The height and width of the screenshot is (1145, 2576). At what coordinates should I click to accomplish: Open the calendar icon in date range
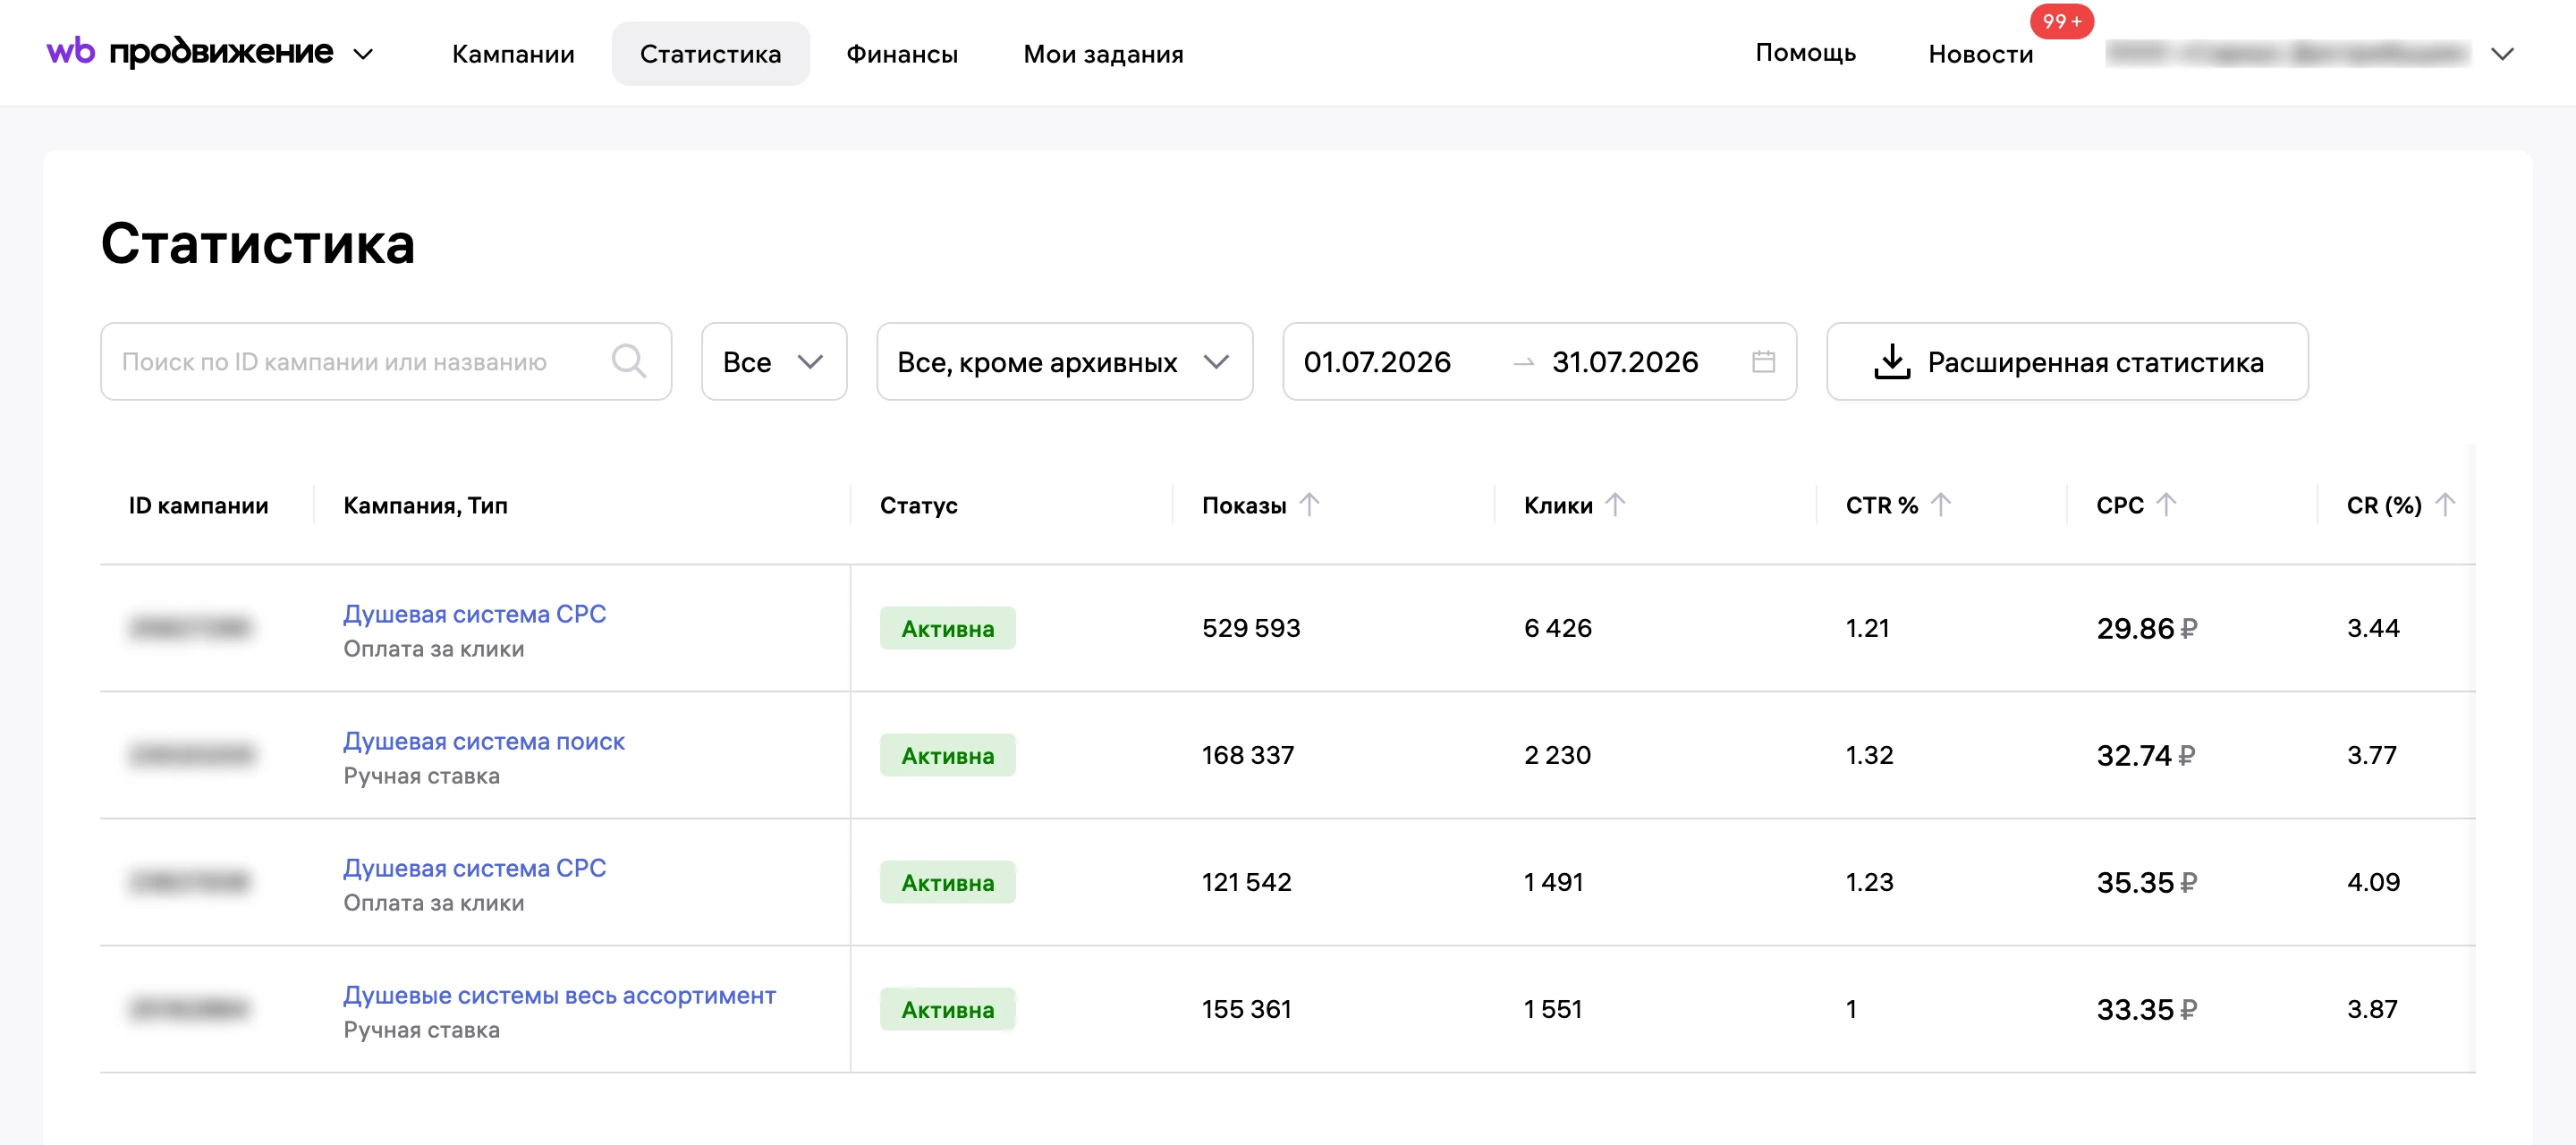coord(1763,361)
